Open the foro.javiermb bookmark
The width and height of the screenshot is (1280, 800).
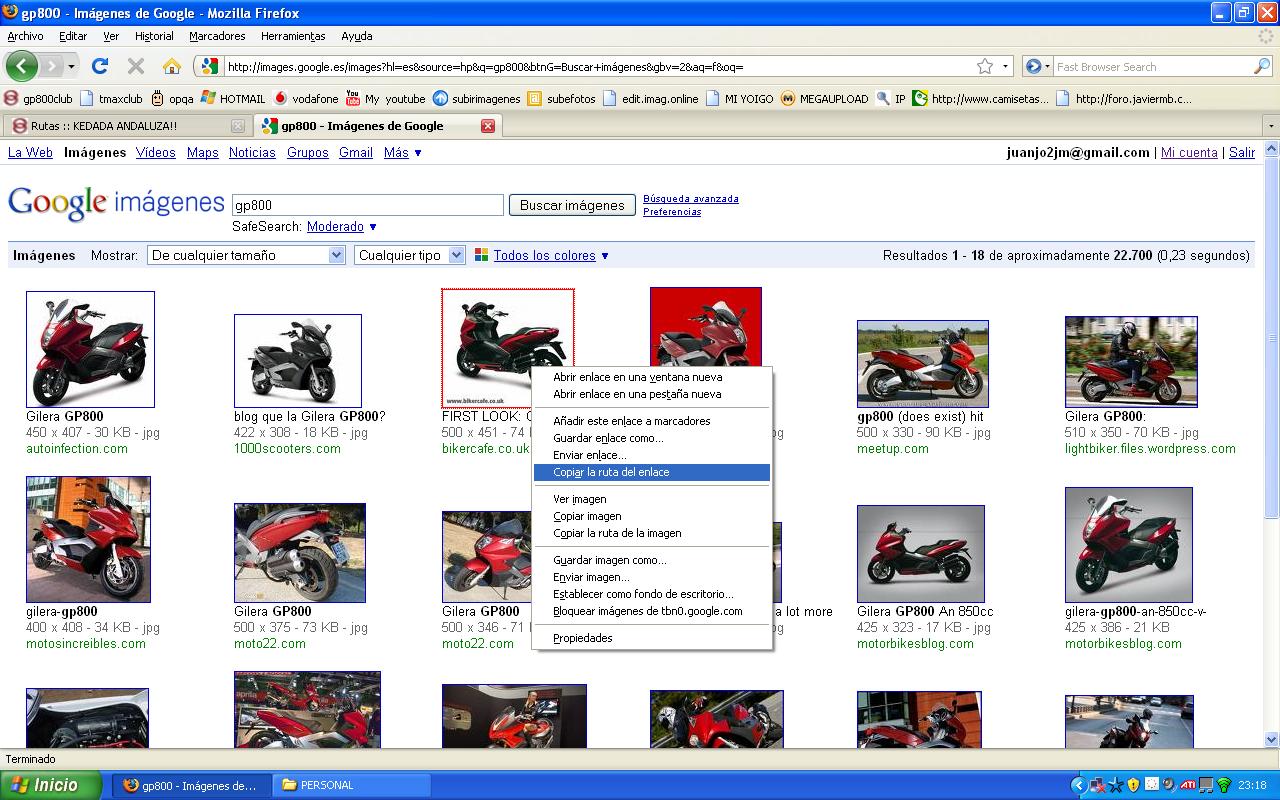click(1124, 99)
